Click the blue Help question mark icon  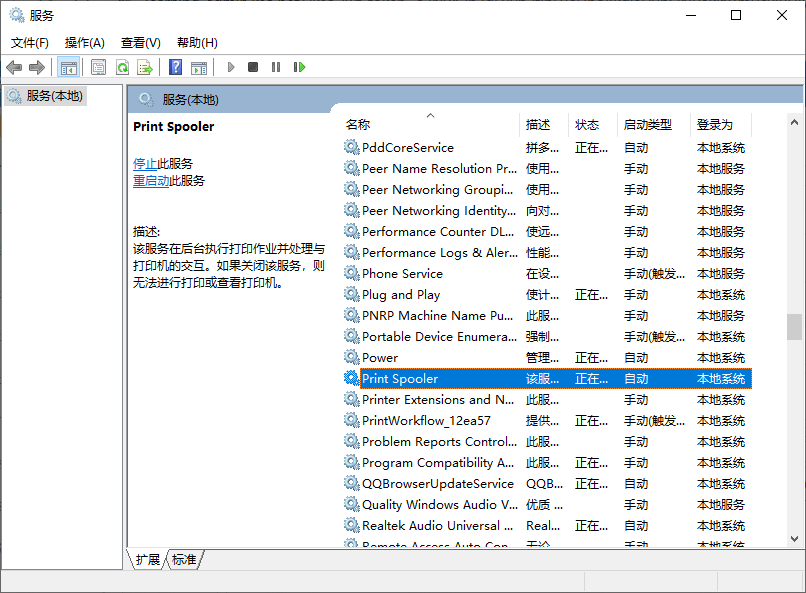(175, 67)
